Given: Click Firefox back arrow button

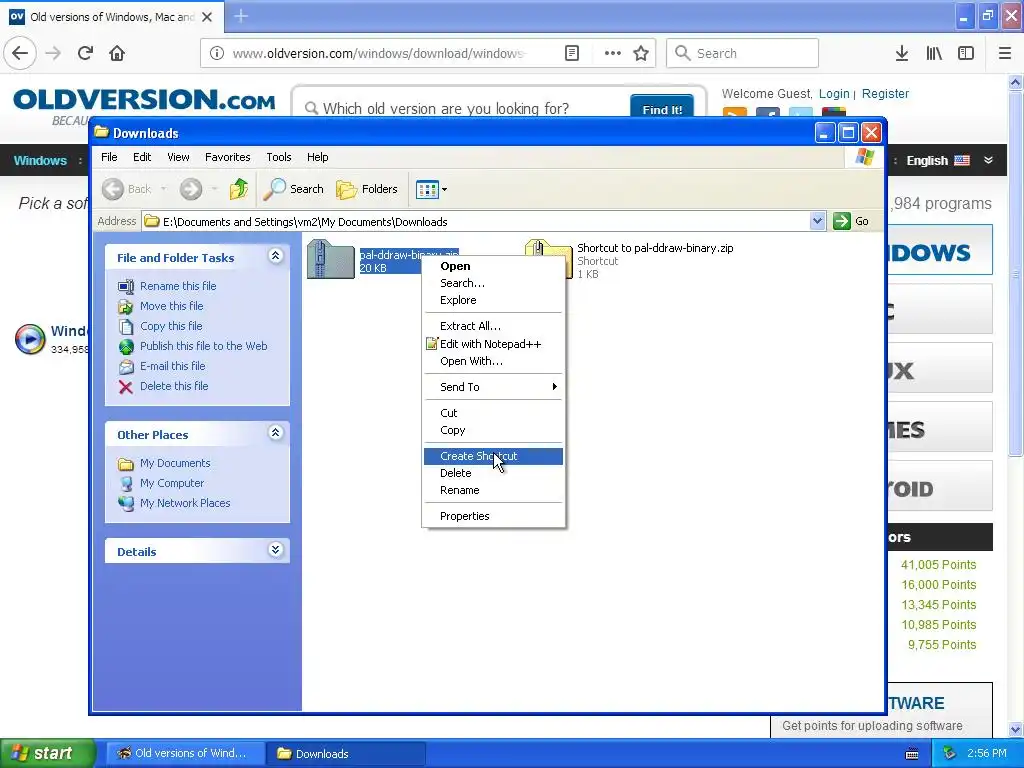Looking at the screenshot, I should pyautogui.click(x=20, y=53).
